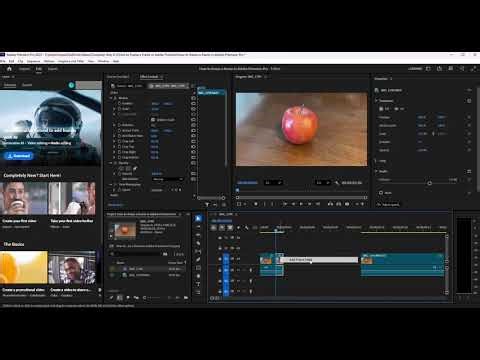Collapse Time Remapping group

tap(111, 184)
